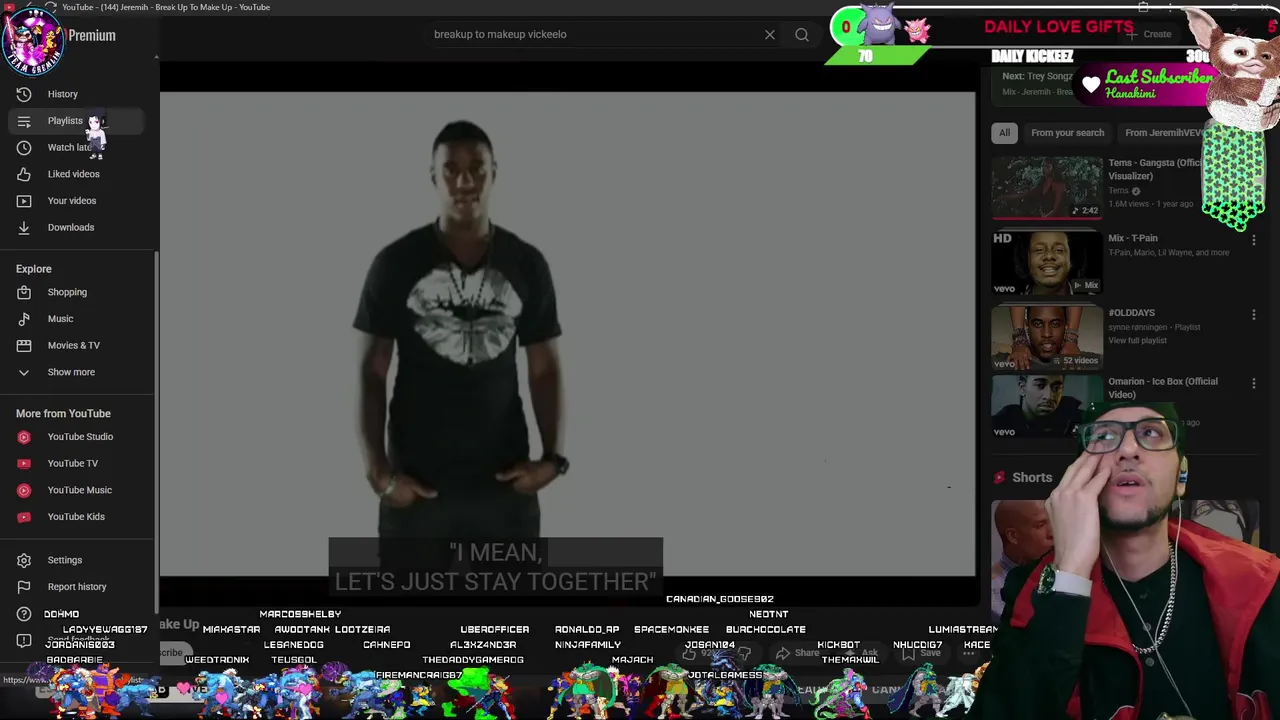Click the Mix - T-Pain title
Screen dimensions: 1280x720
(x=1133, y=238)
